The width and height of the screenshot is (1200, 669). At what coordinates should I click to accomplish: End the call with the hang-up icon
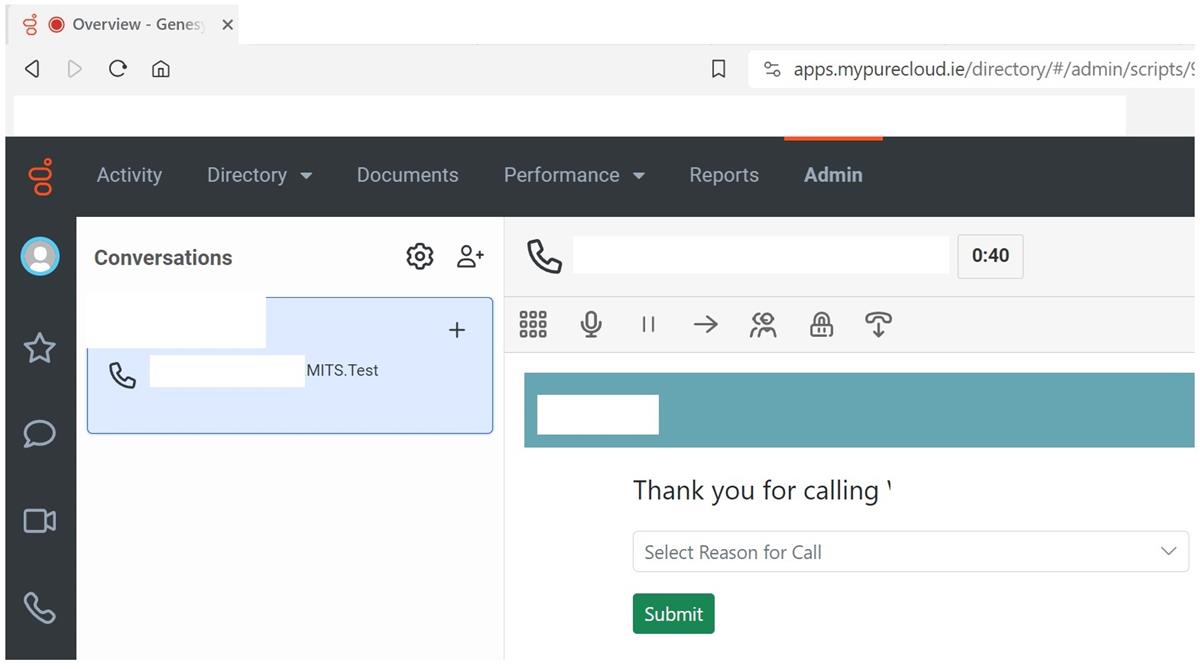(878, 324)
